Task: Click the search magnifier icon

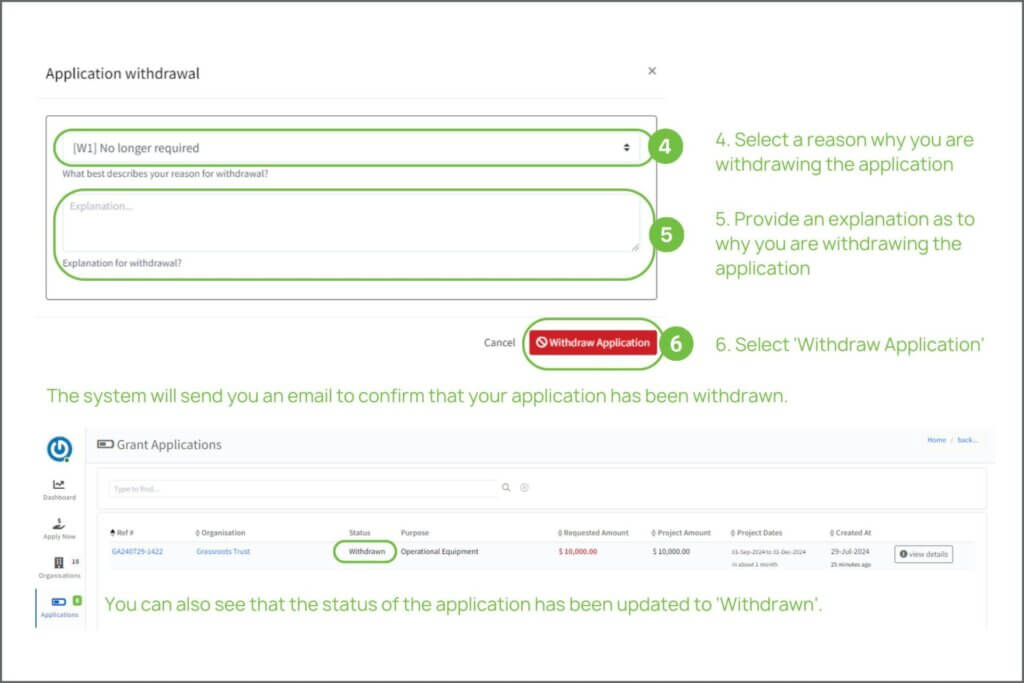Action: click(506, 487)
